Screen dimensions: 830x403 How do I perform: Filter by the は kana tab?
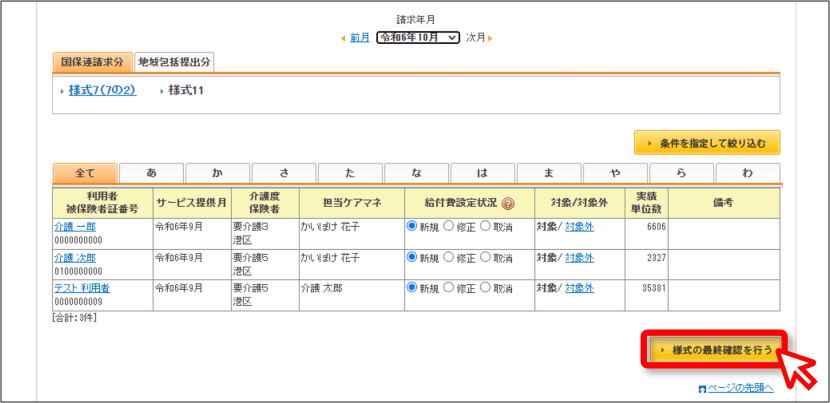(x=482, y=173)
